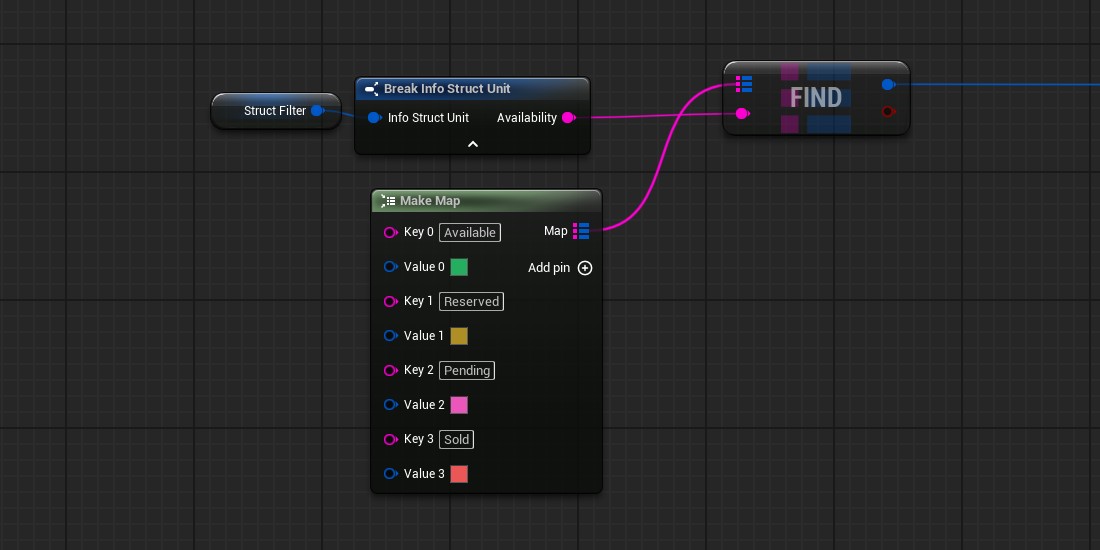The height and width of the screenshot is (550, 1100).
Task: Click the FIND node red boolean pin
Action: click(888, 111)
